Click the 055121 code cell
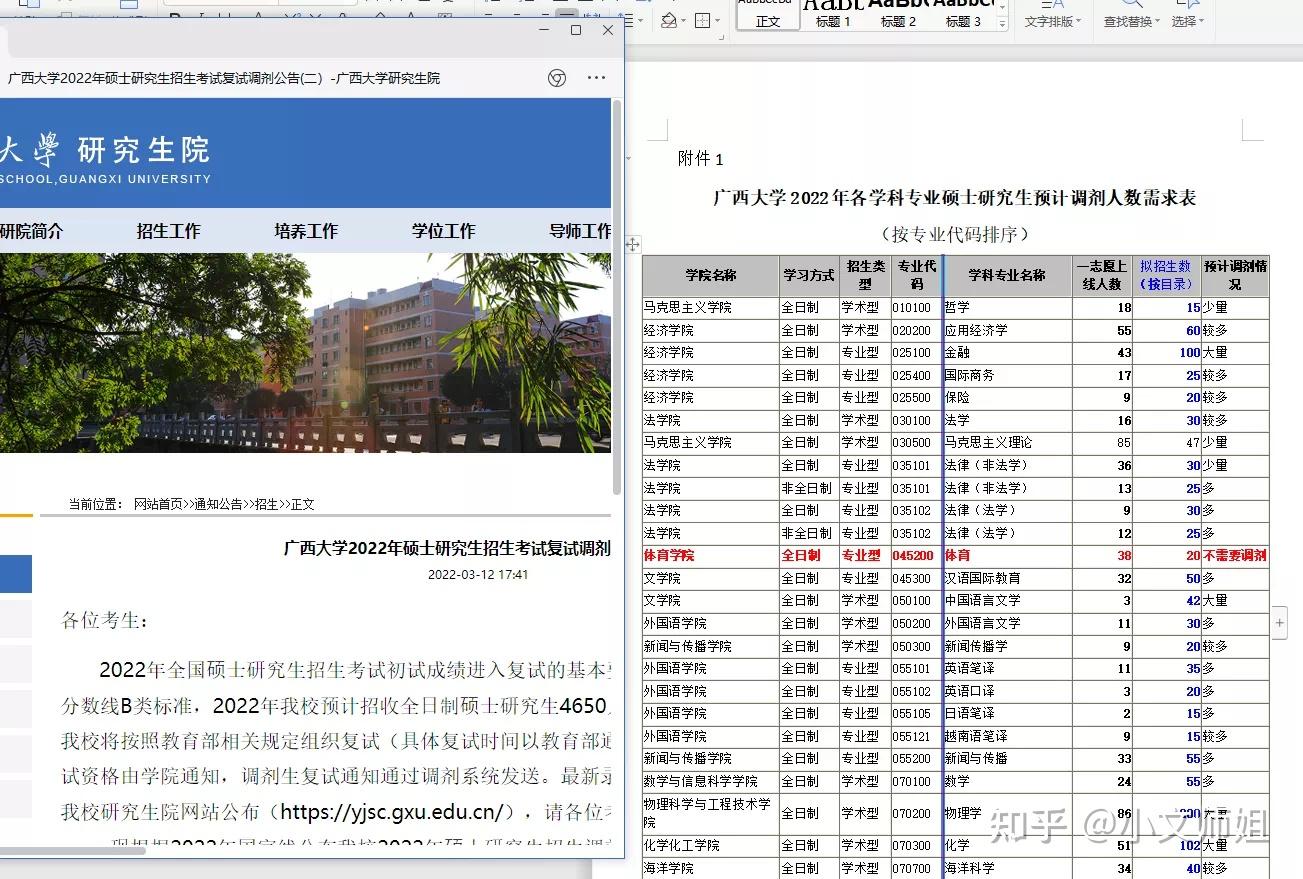1303x879 pixels. pos(916,736)
